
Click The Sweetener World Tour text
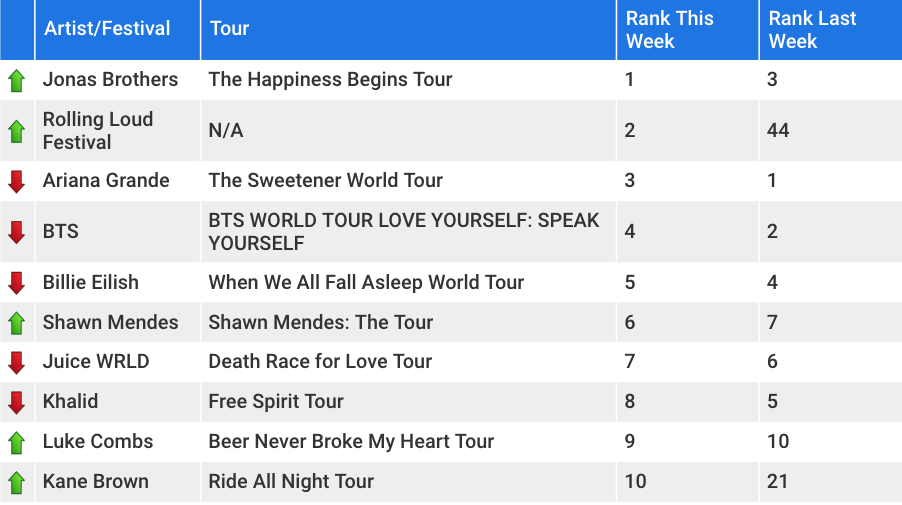pyautogui.click(x=326, y=181)
